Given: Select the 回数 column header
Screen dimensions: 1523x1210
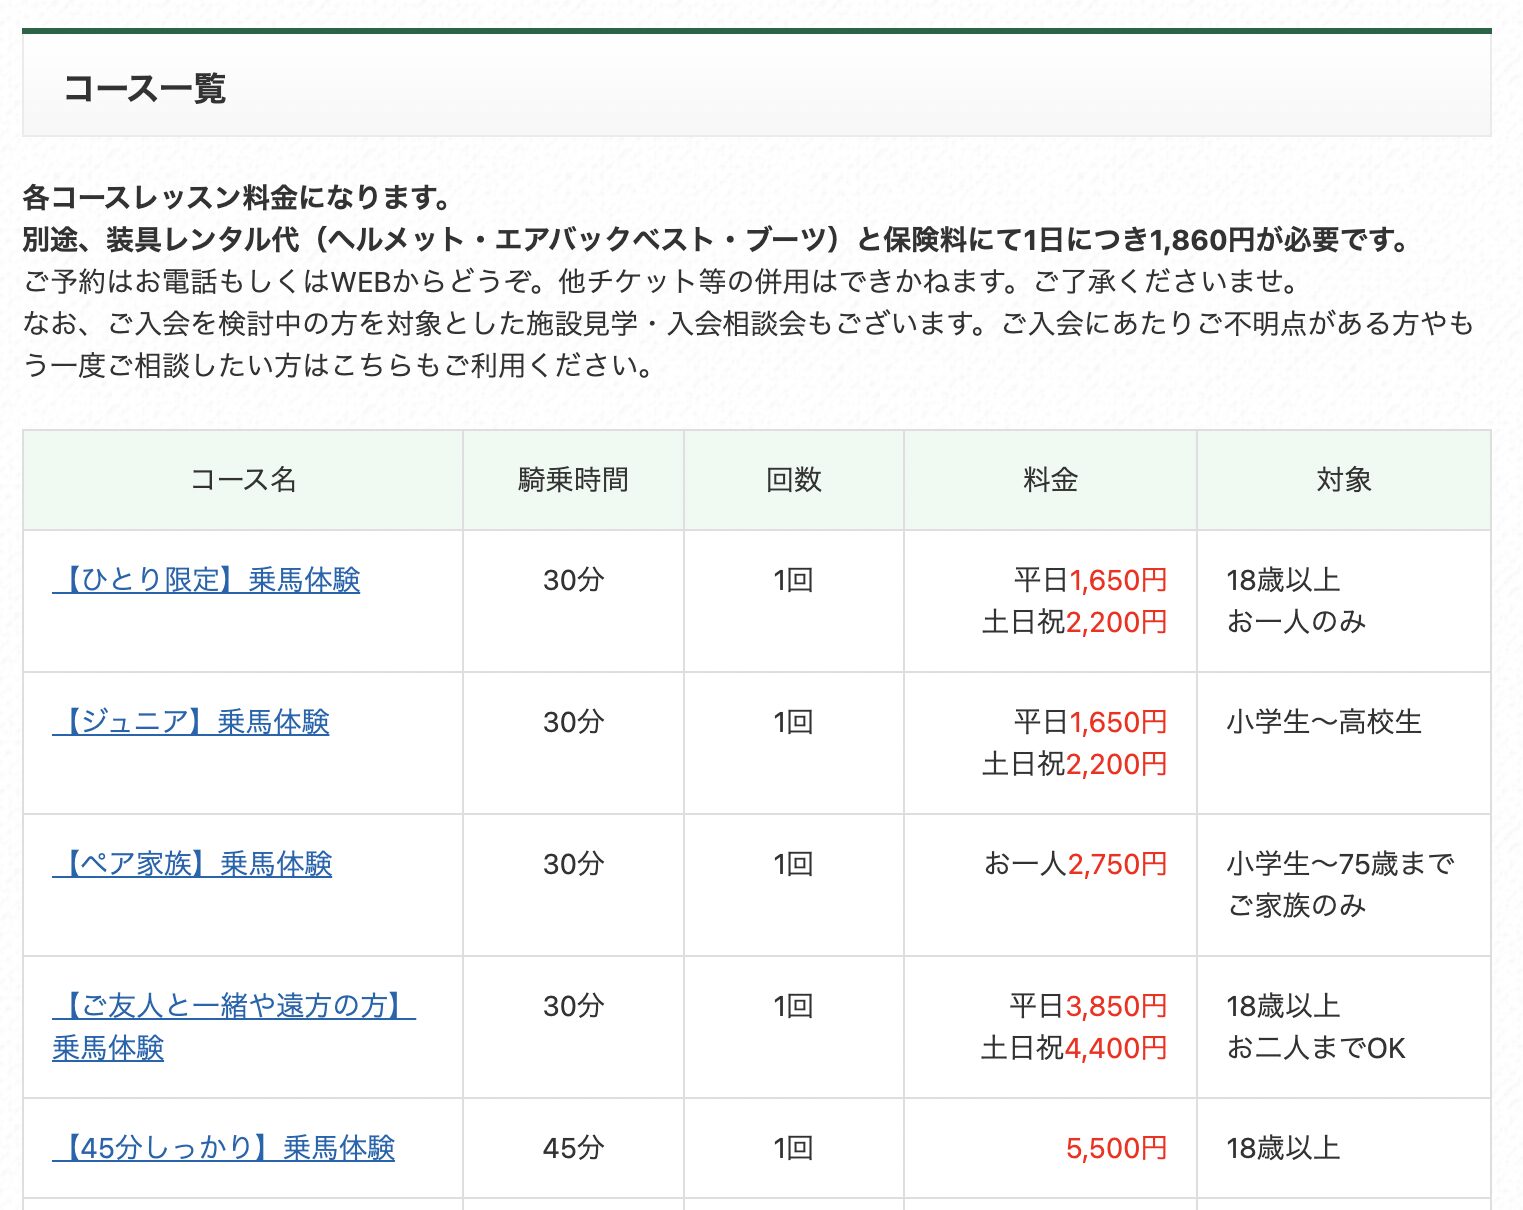Looking at the screenshot, I should point(793,480).
